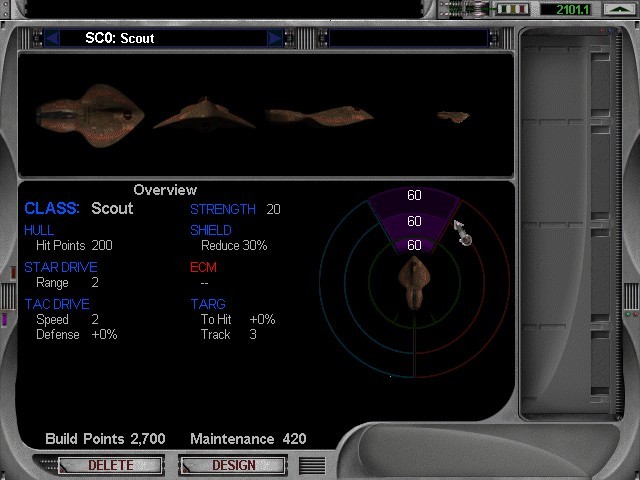640x480 pixels.
Task: Click the green-yellow-red speed indicator at top
Action: (513, 9)
